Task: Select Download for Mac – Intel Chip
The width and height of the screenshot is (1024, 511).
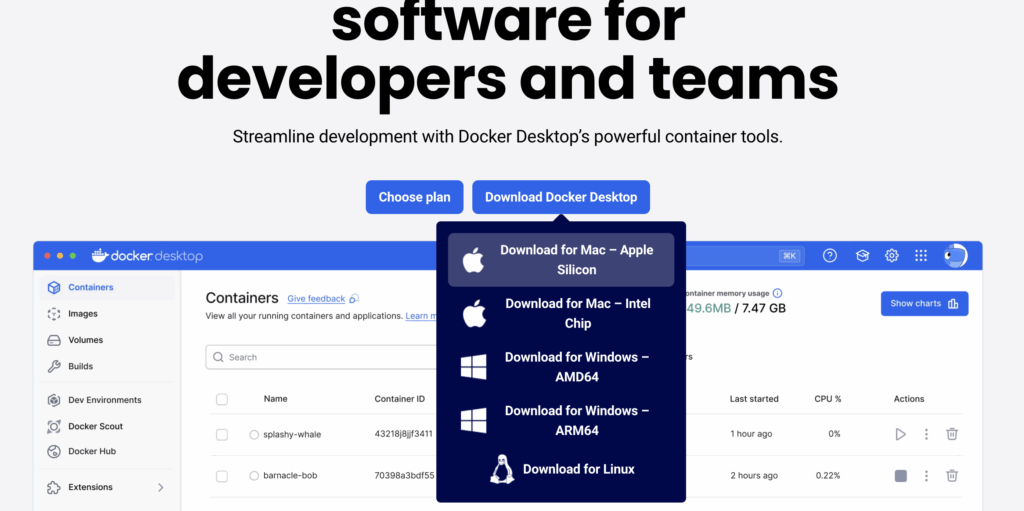Action: (x=561, y=314)
